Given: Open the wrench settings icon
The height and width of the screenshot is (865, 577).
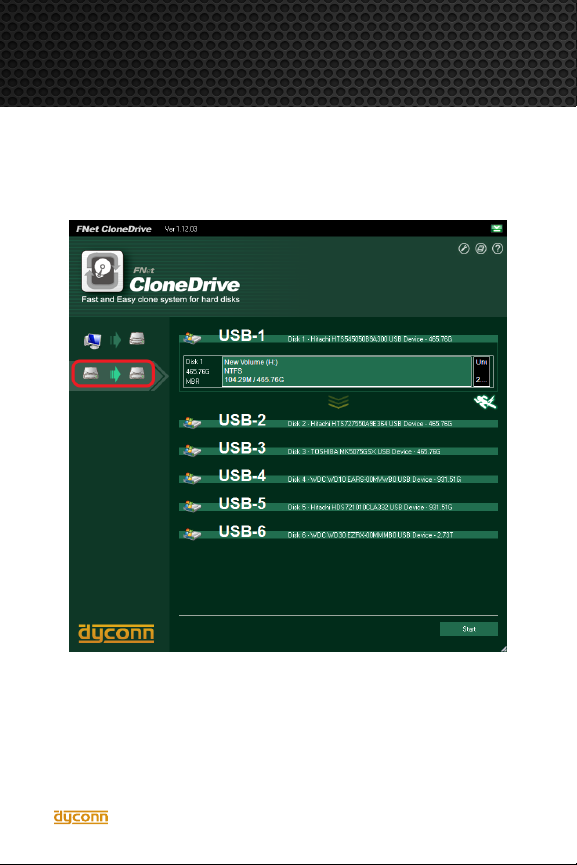Looking at the screenshot, I should click(x=464, y=249).
